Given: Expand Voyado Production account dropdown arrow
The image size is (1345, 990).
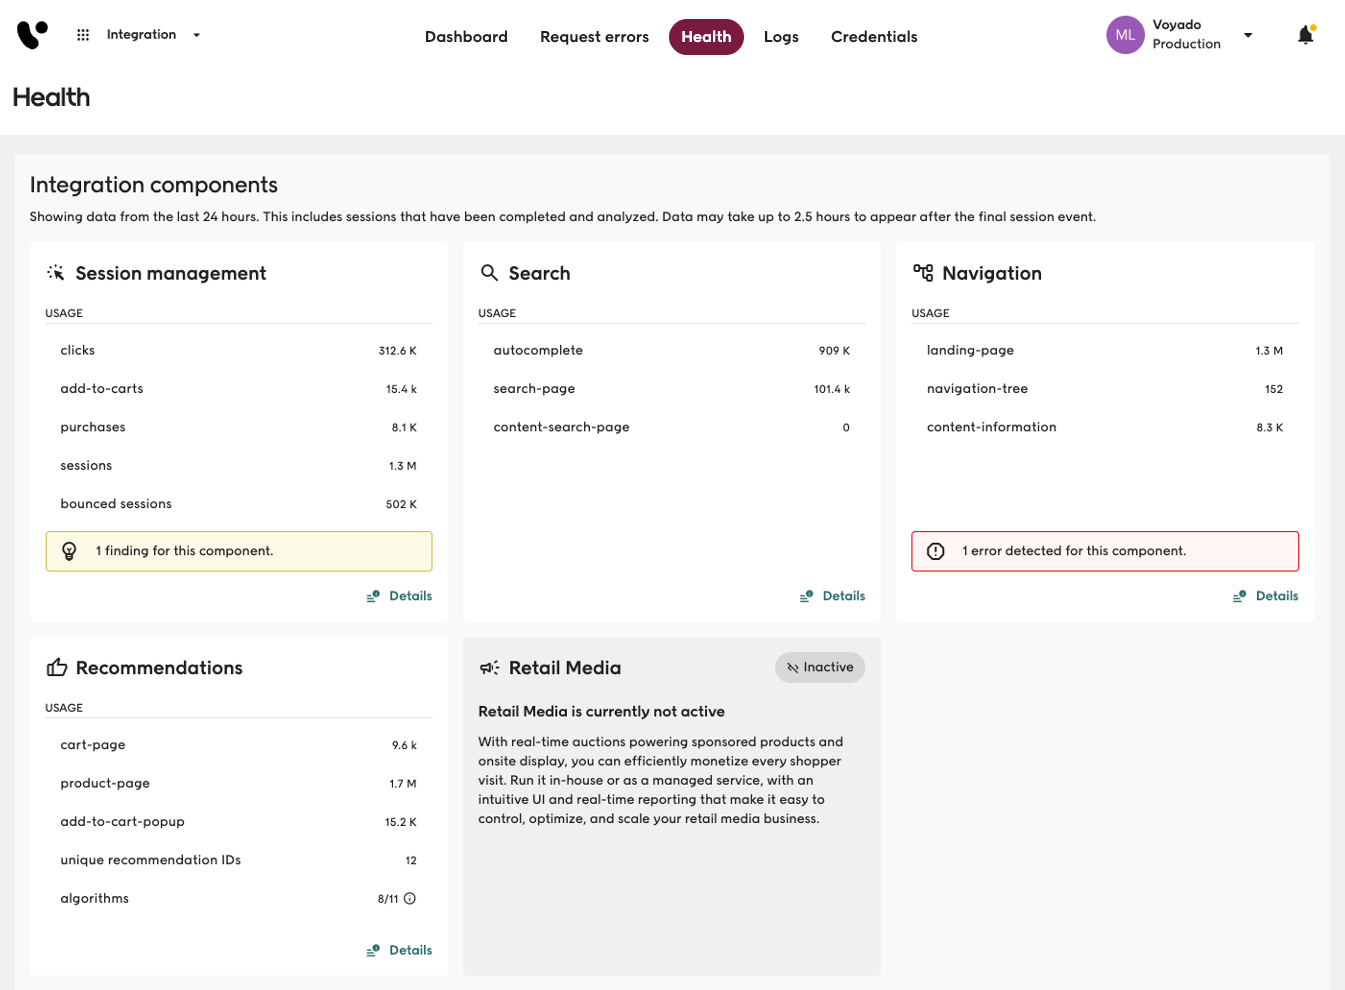Looking at the screenshot, I should tap(1248, 35).
